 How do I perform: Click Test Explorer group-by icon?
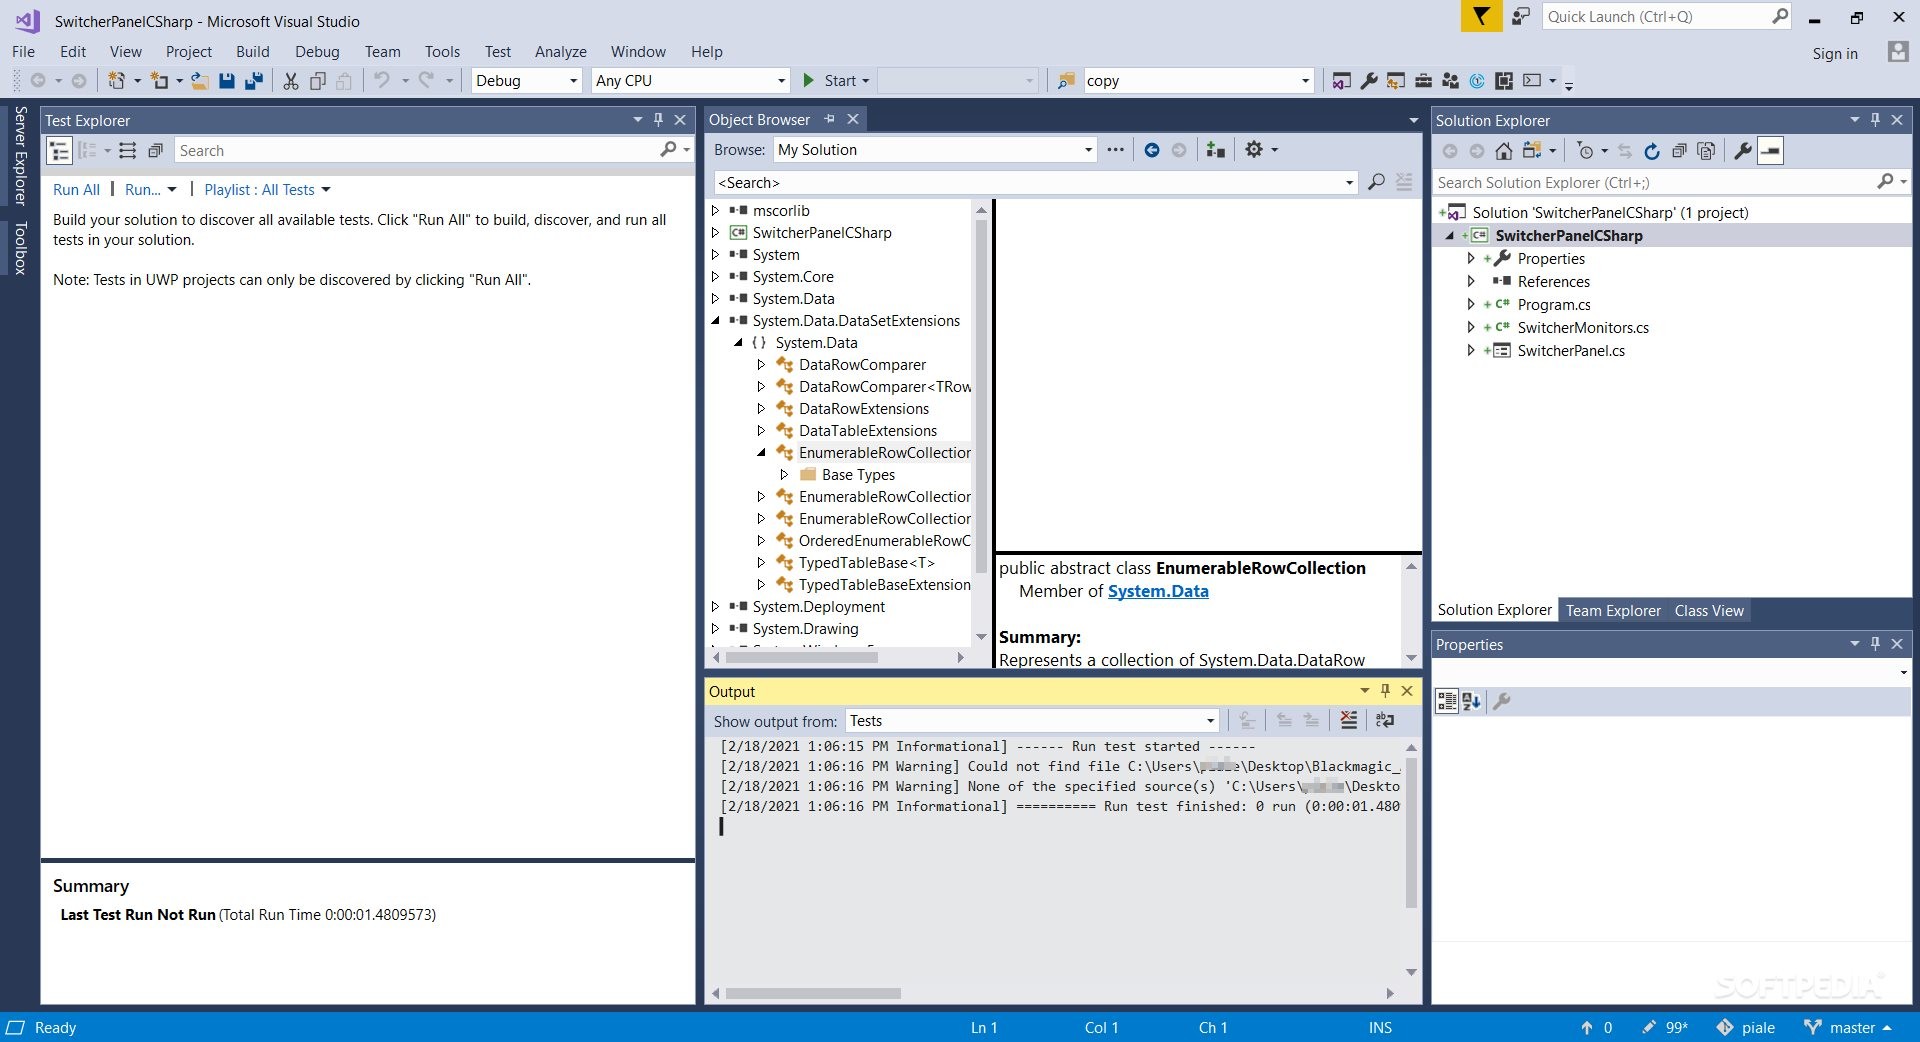click(87, 151)
